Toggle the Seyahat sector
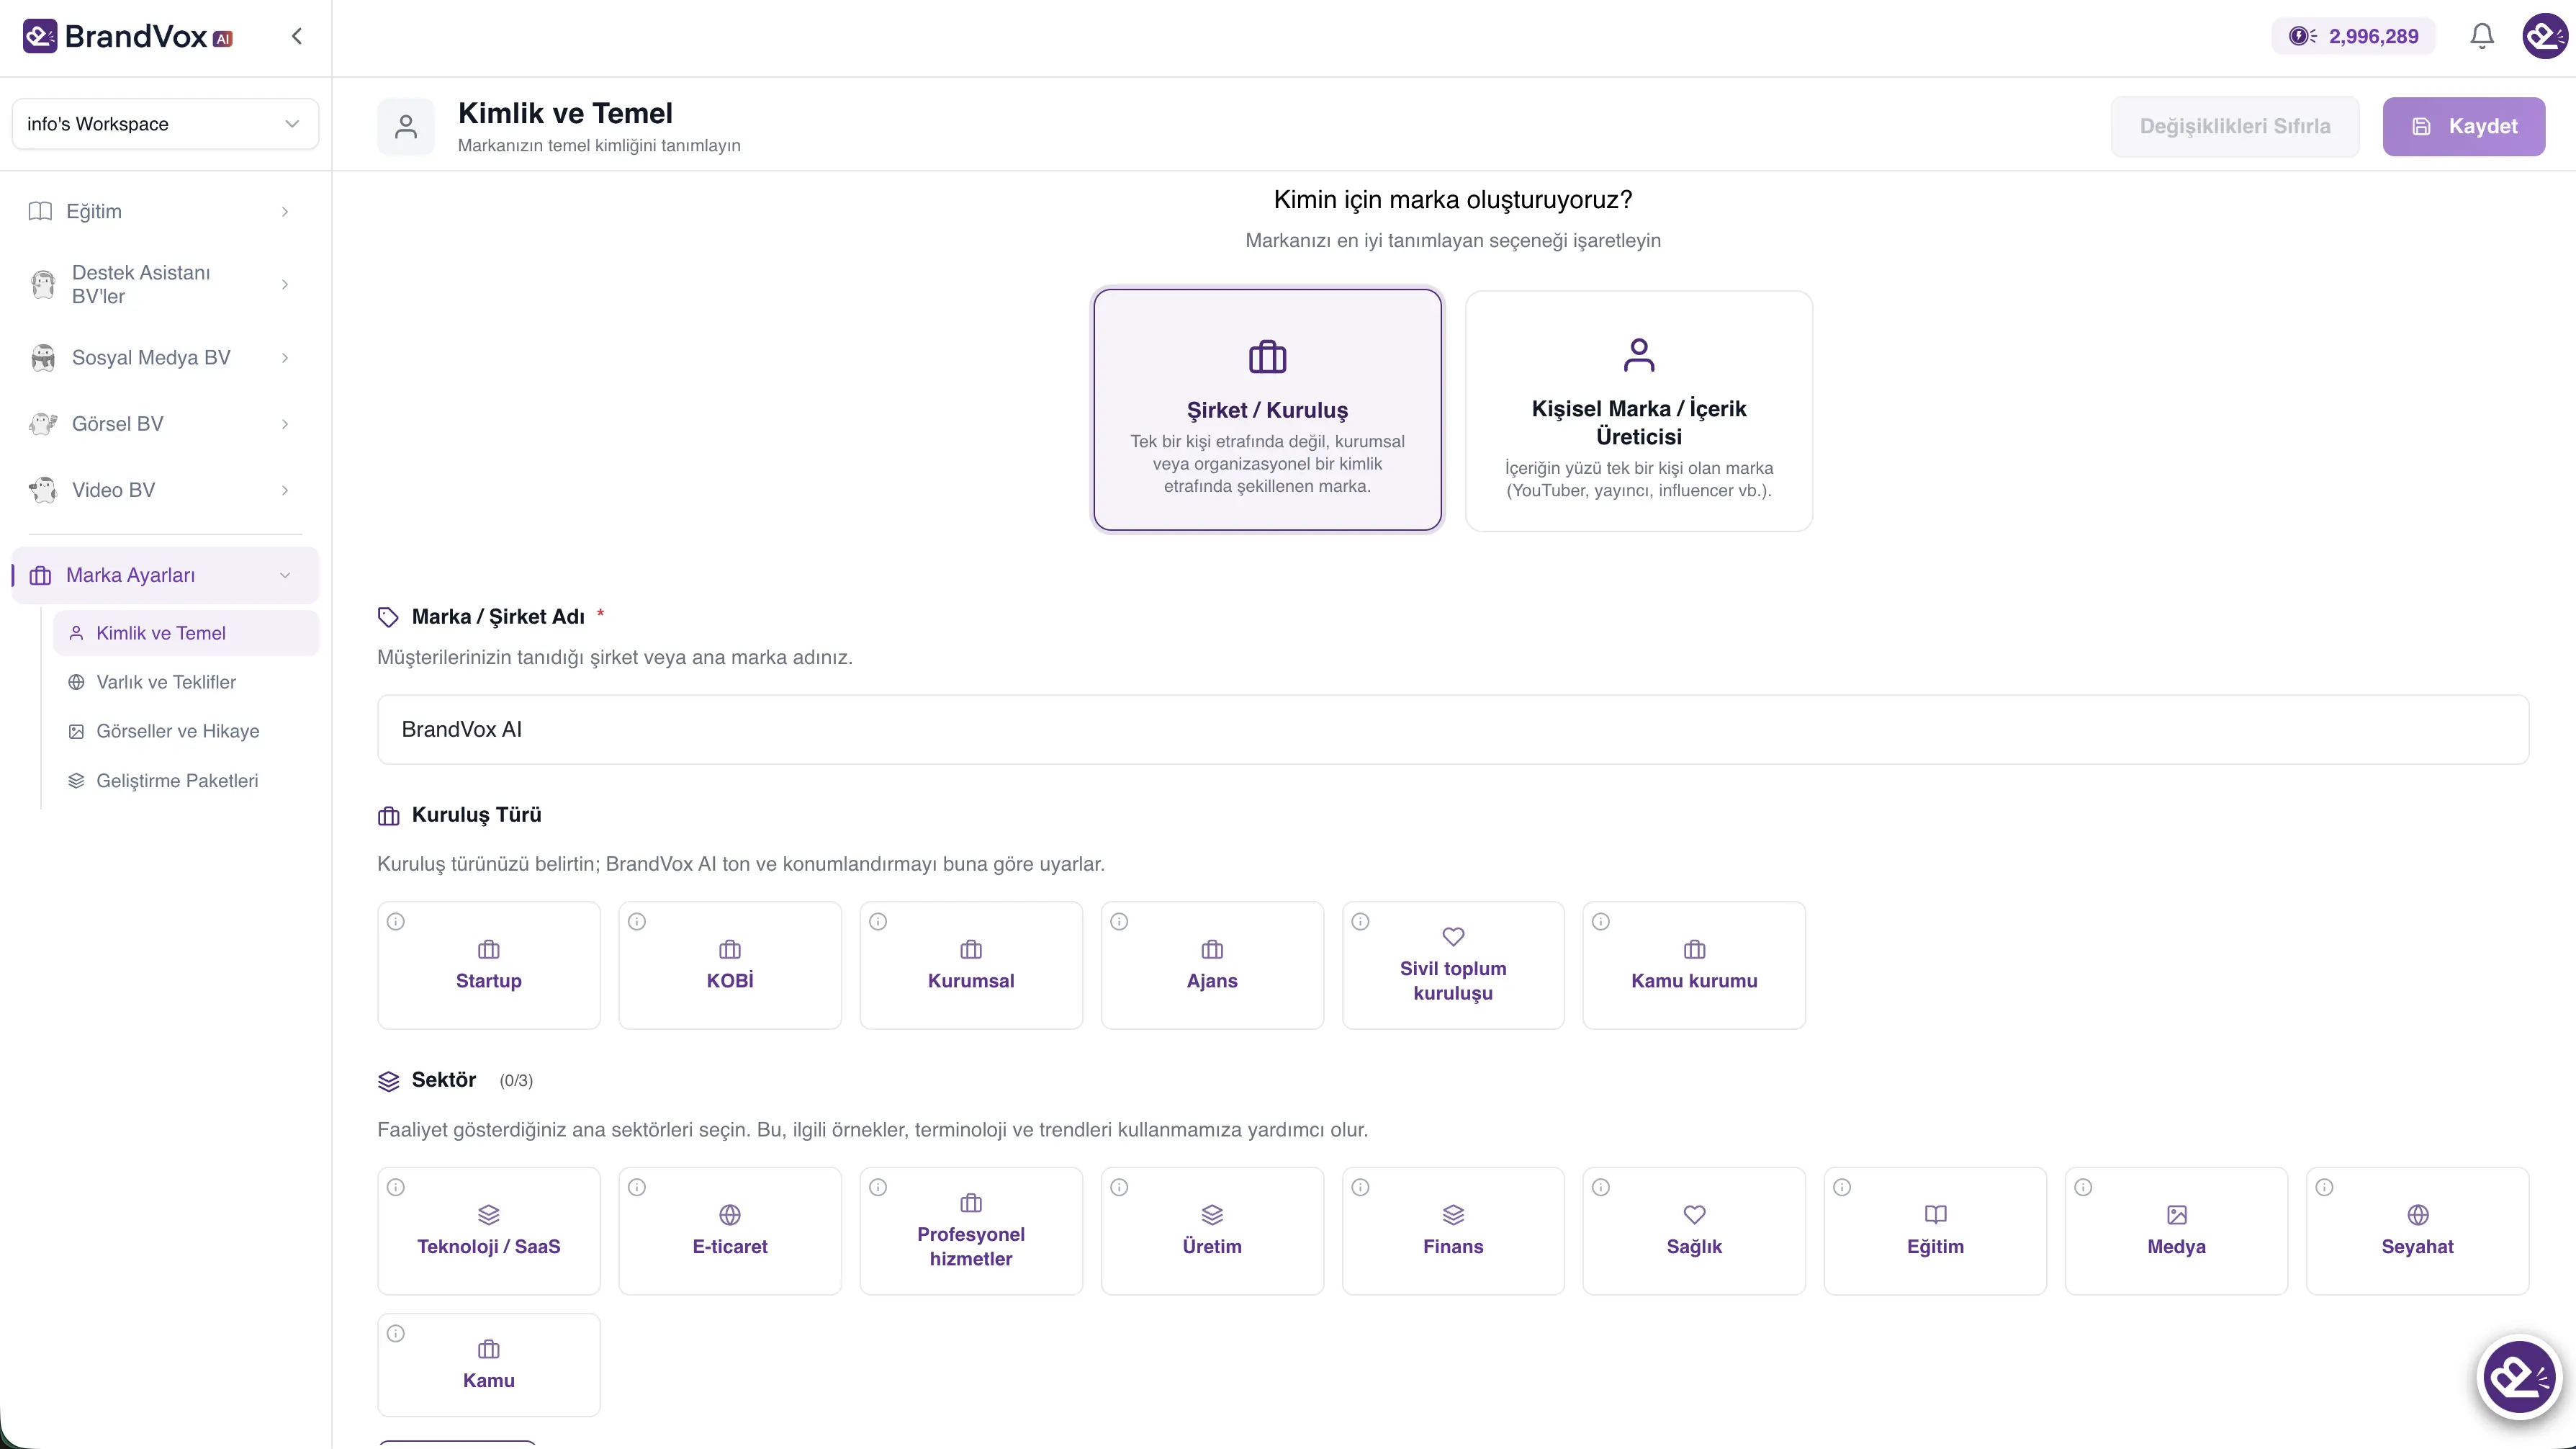This screenshot has width=2576, height=1449. [x=2417, y=1231]
